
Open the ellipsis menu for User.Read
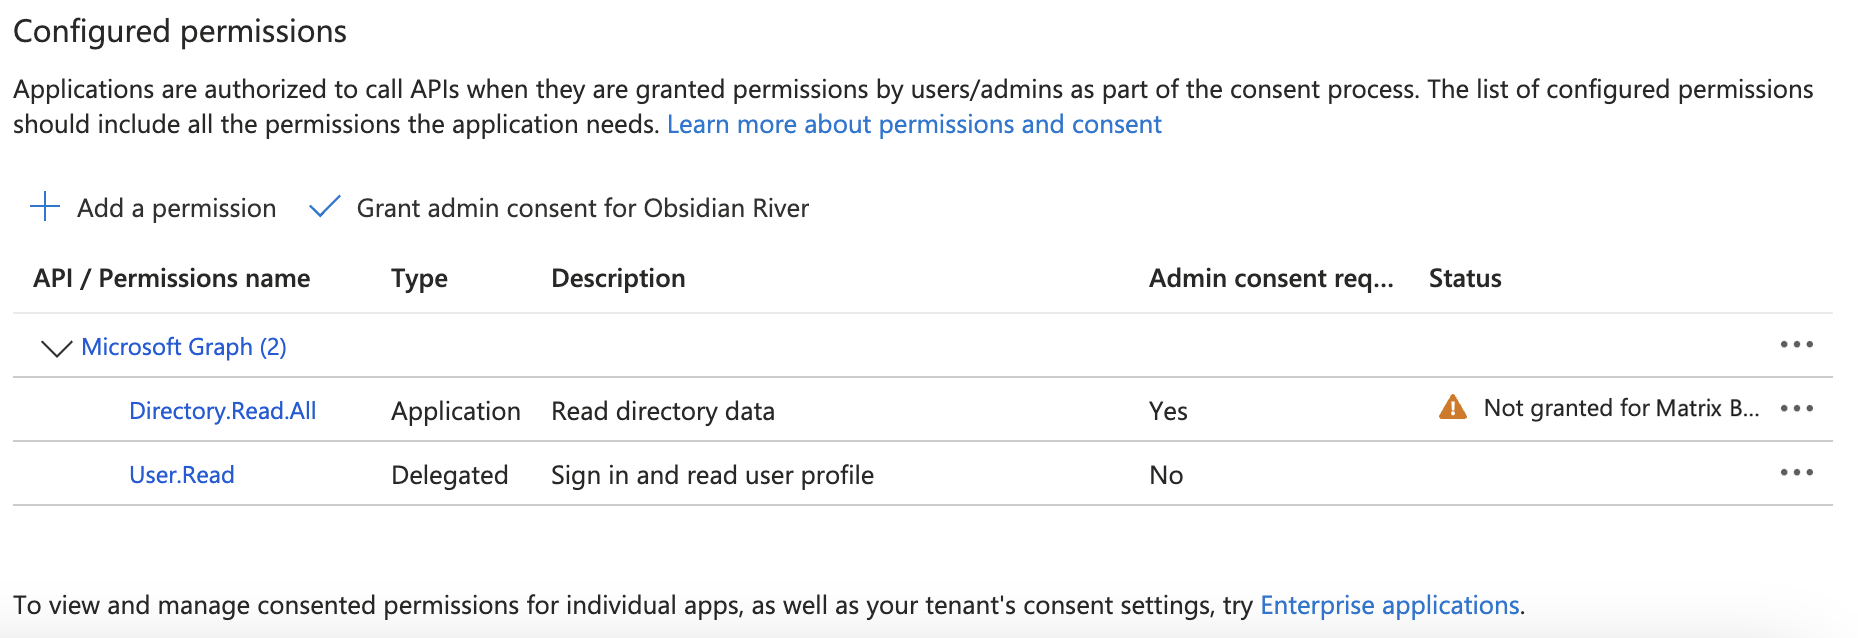tap(1796, 473)
